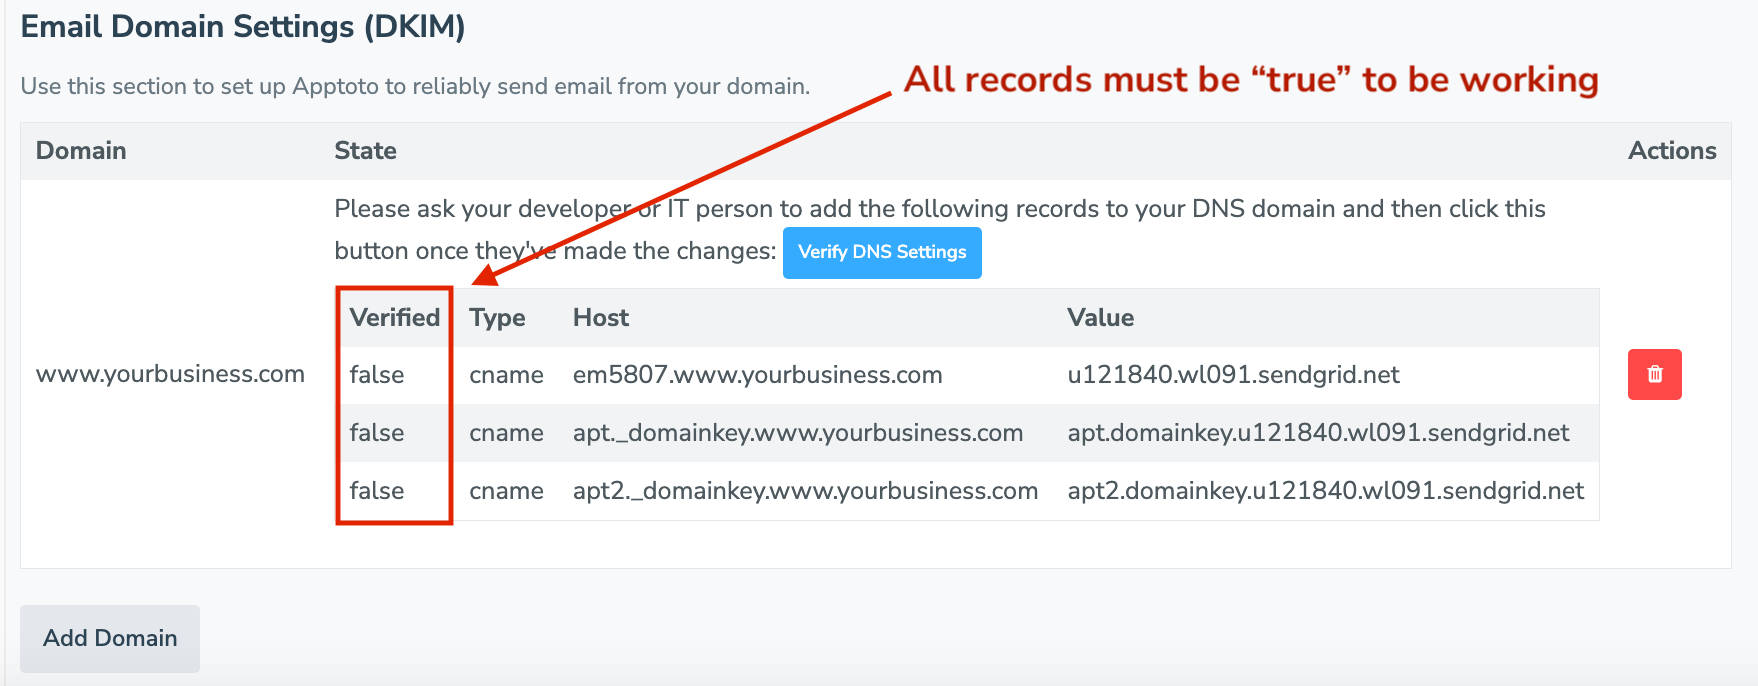Click false in the em5807 row
Image resolution: width=1758 pixels, height=686 pixels.
377,375
